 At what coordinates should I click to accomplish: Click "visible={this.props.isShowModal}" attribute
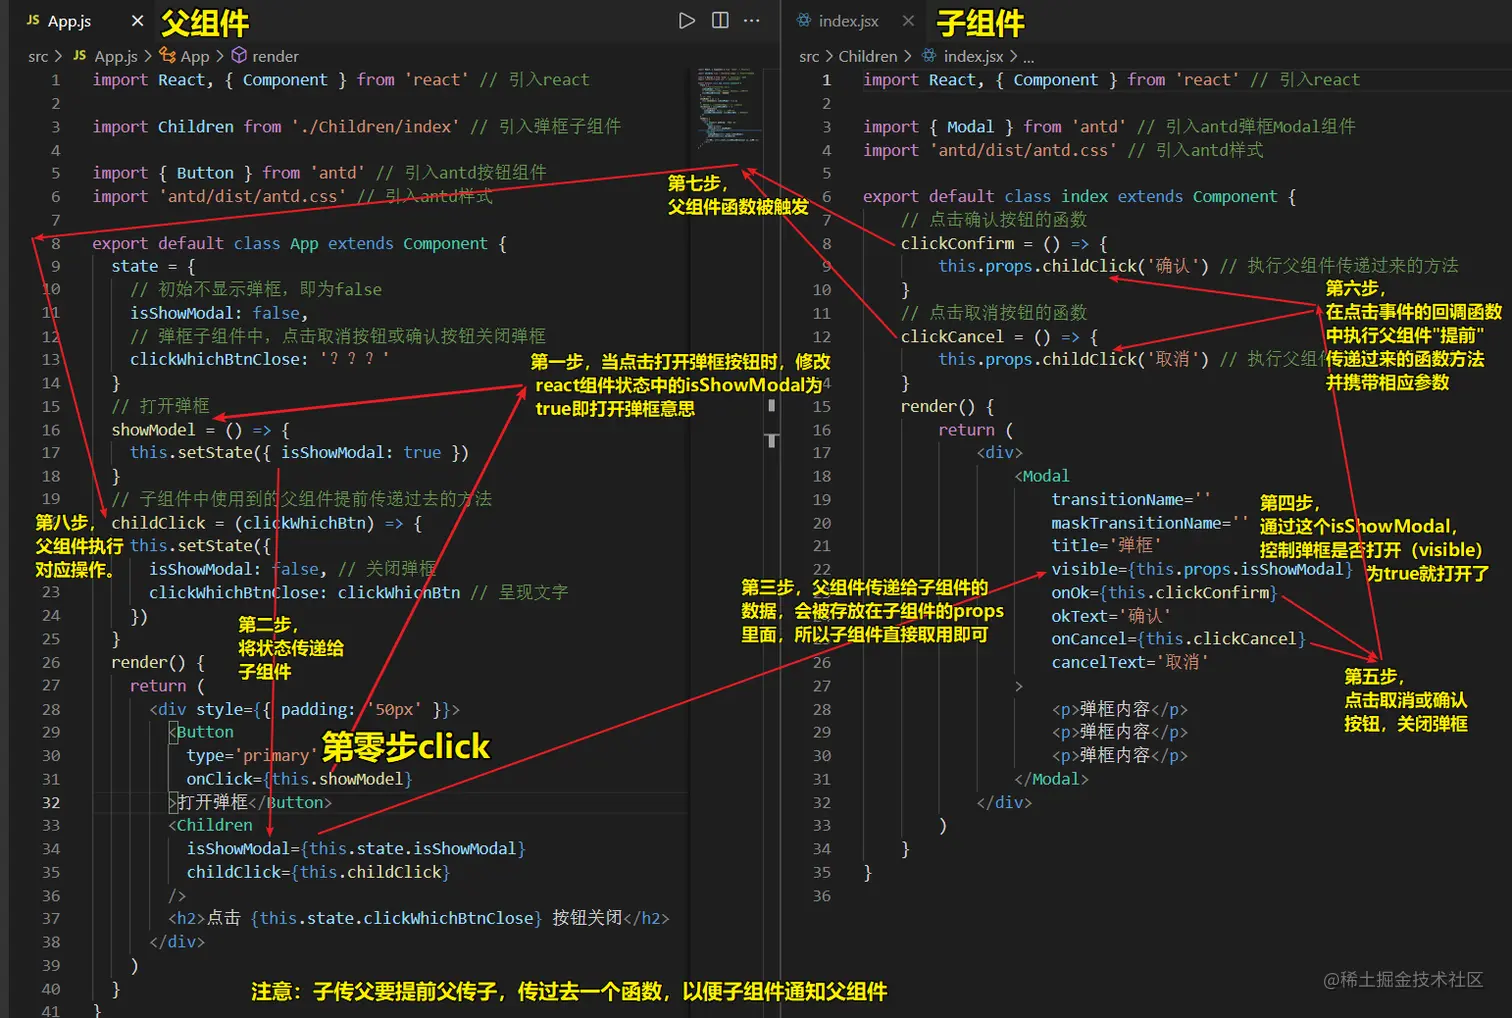point(1202,569)
